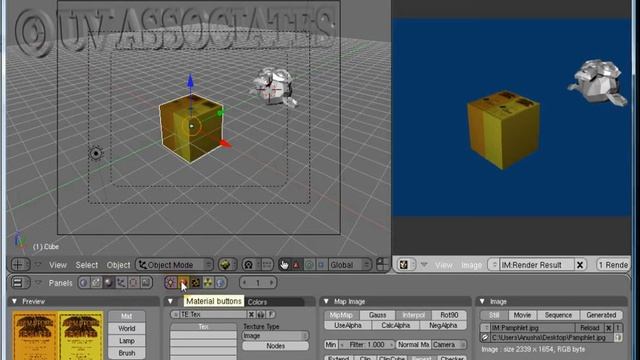Image resolution: width=640 pixels, height=360 pixels.
Task: Toggle the NegAlpha option
Action: (443, 325)
